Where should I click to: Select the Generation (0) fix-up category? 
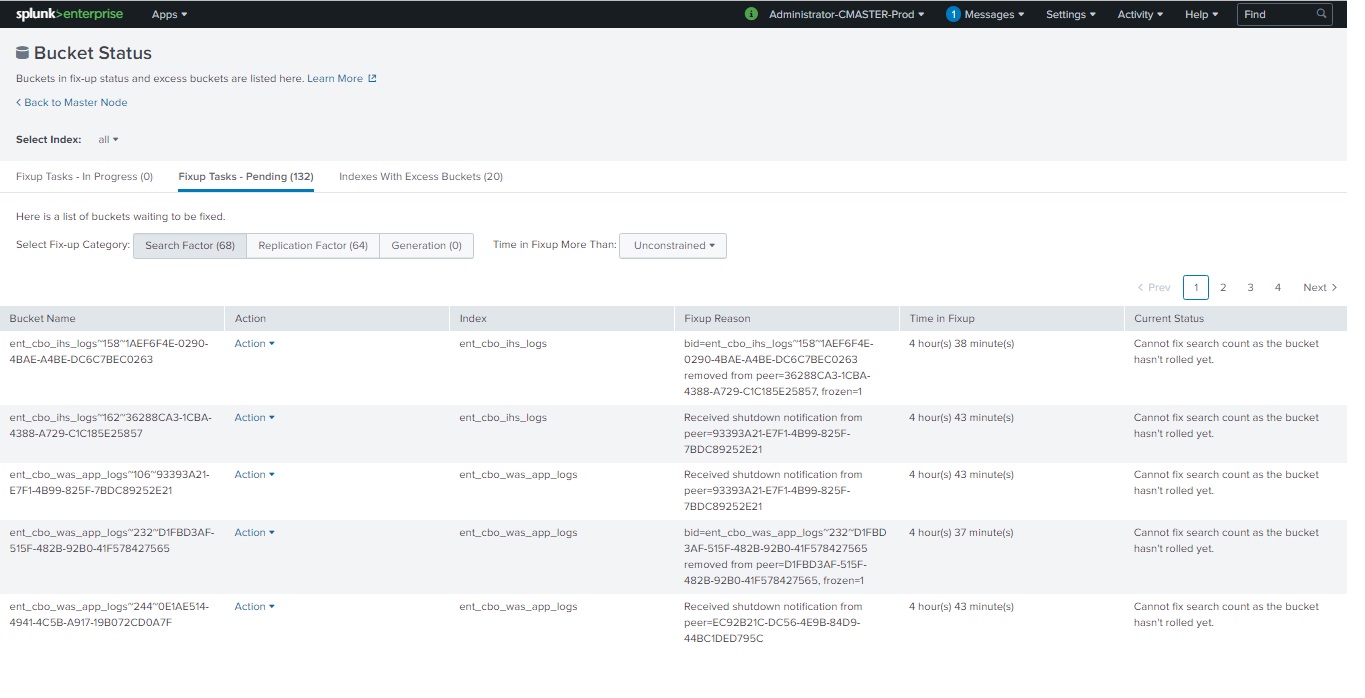(426, 245)
